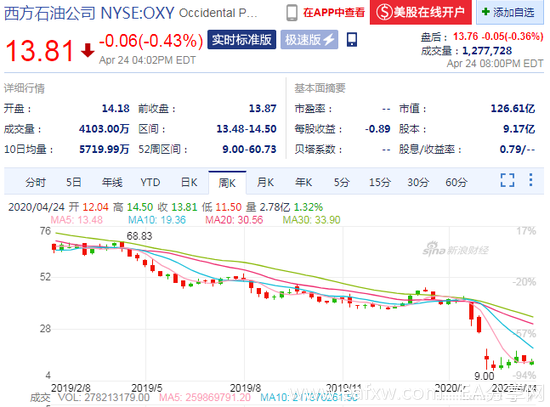Select the 分时 chart tab
This screenshot has width=550, height=407.
pyautogui.click(x=35, y=182)
